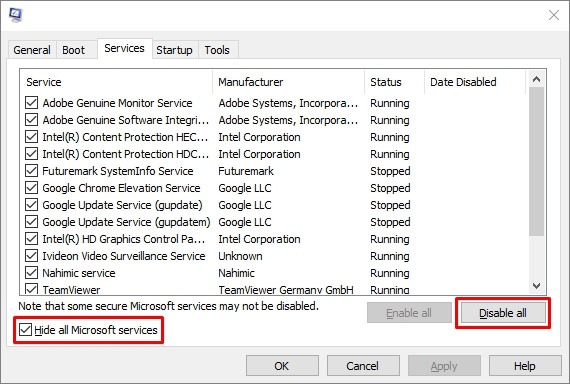Toggle Ivideon Video Surveillance Service checkbox
The image size is (570, 384).
(32, 256)
